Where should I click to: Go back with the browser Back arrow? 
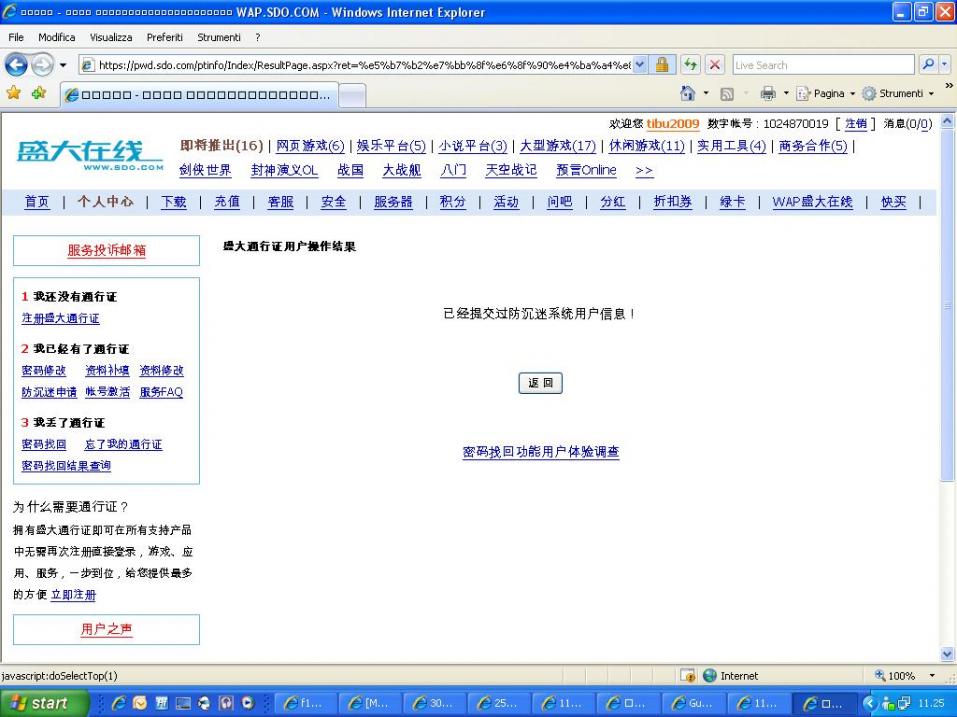[16, 65]
